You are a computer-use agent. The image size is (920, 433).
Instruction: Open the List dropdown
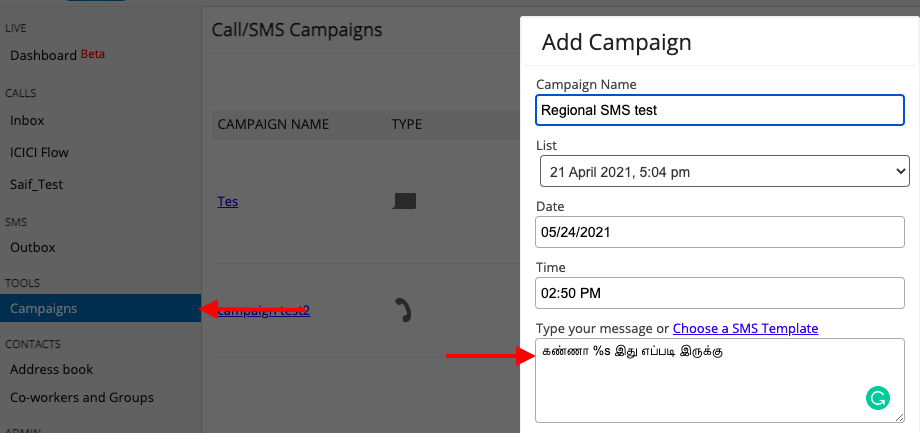click(x=725, y=171)
